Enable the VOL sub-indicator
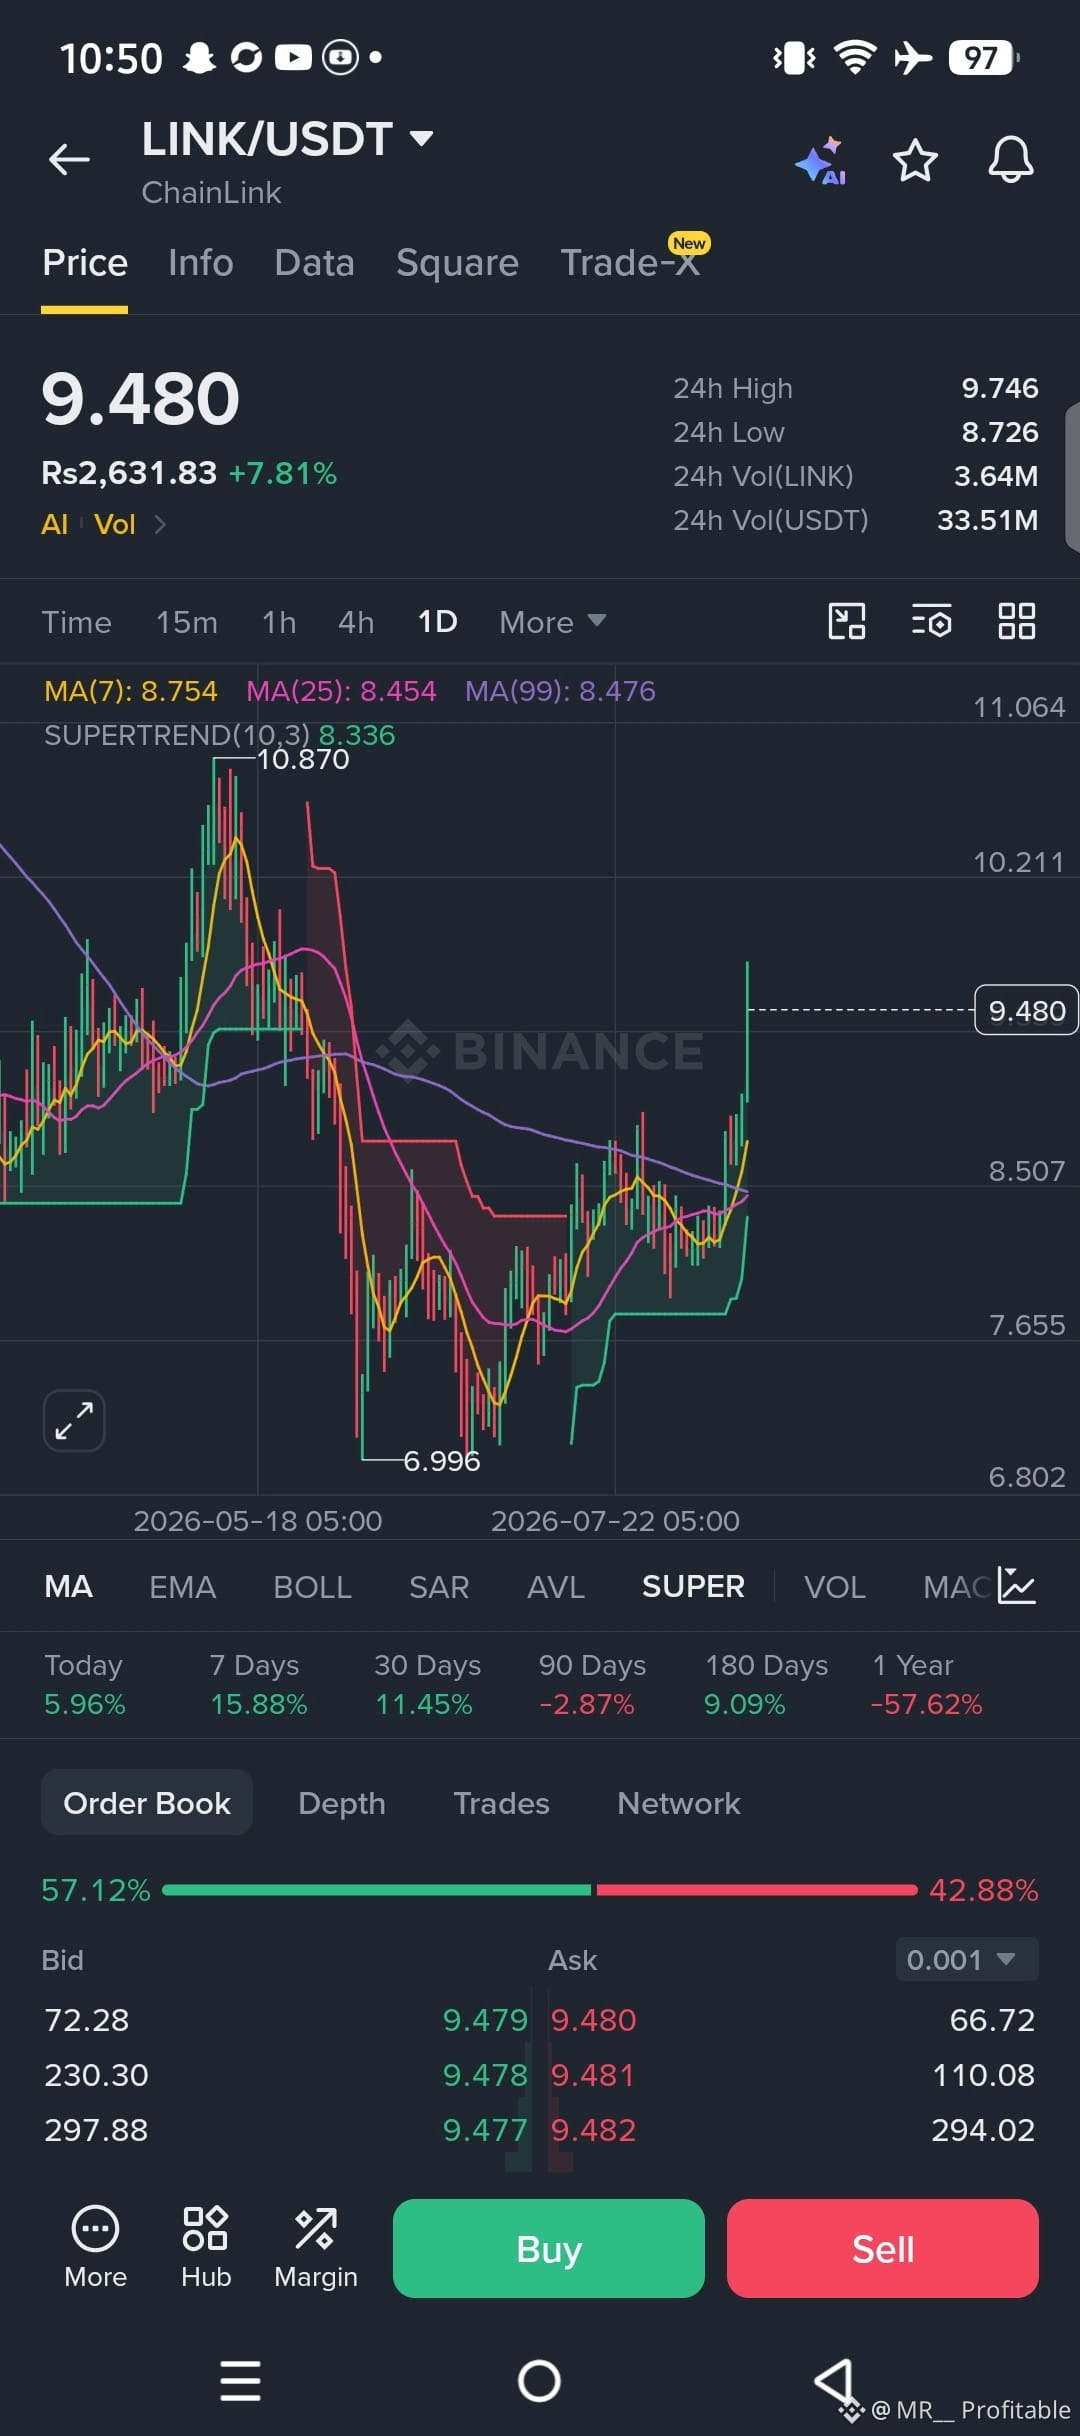 pyautogui.click(x=835, y=1587)
